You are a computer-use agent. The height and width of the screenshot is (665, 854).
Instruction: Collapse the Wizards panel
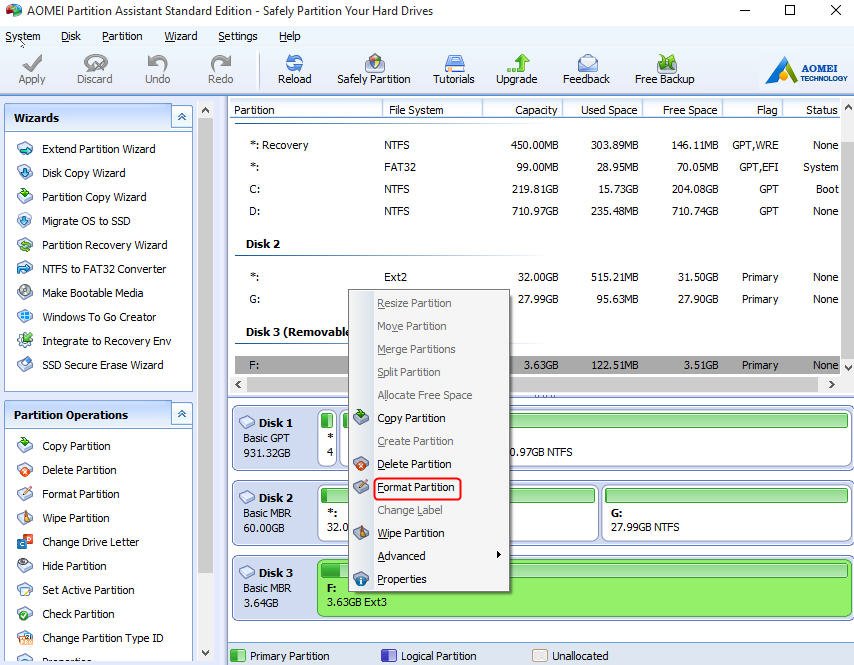coord(181,117)
